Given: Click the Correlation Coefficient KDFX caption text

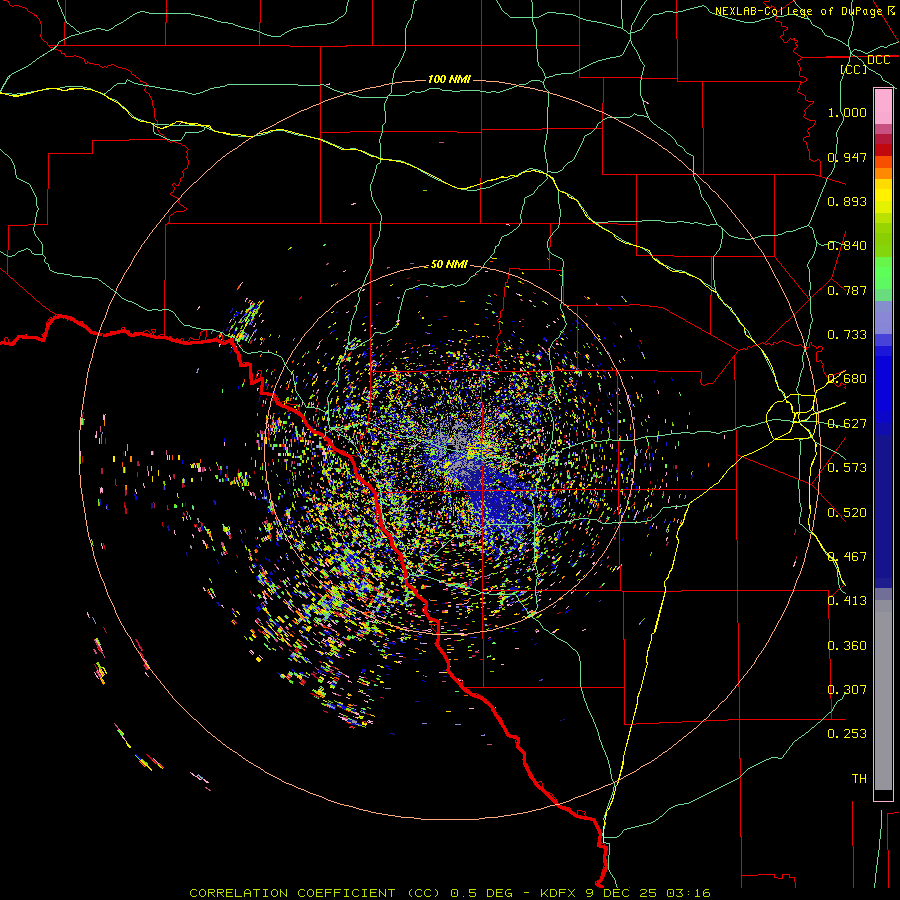Looking at the screenshot, I should 449,893.
